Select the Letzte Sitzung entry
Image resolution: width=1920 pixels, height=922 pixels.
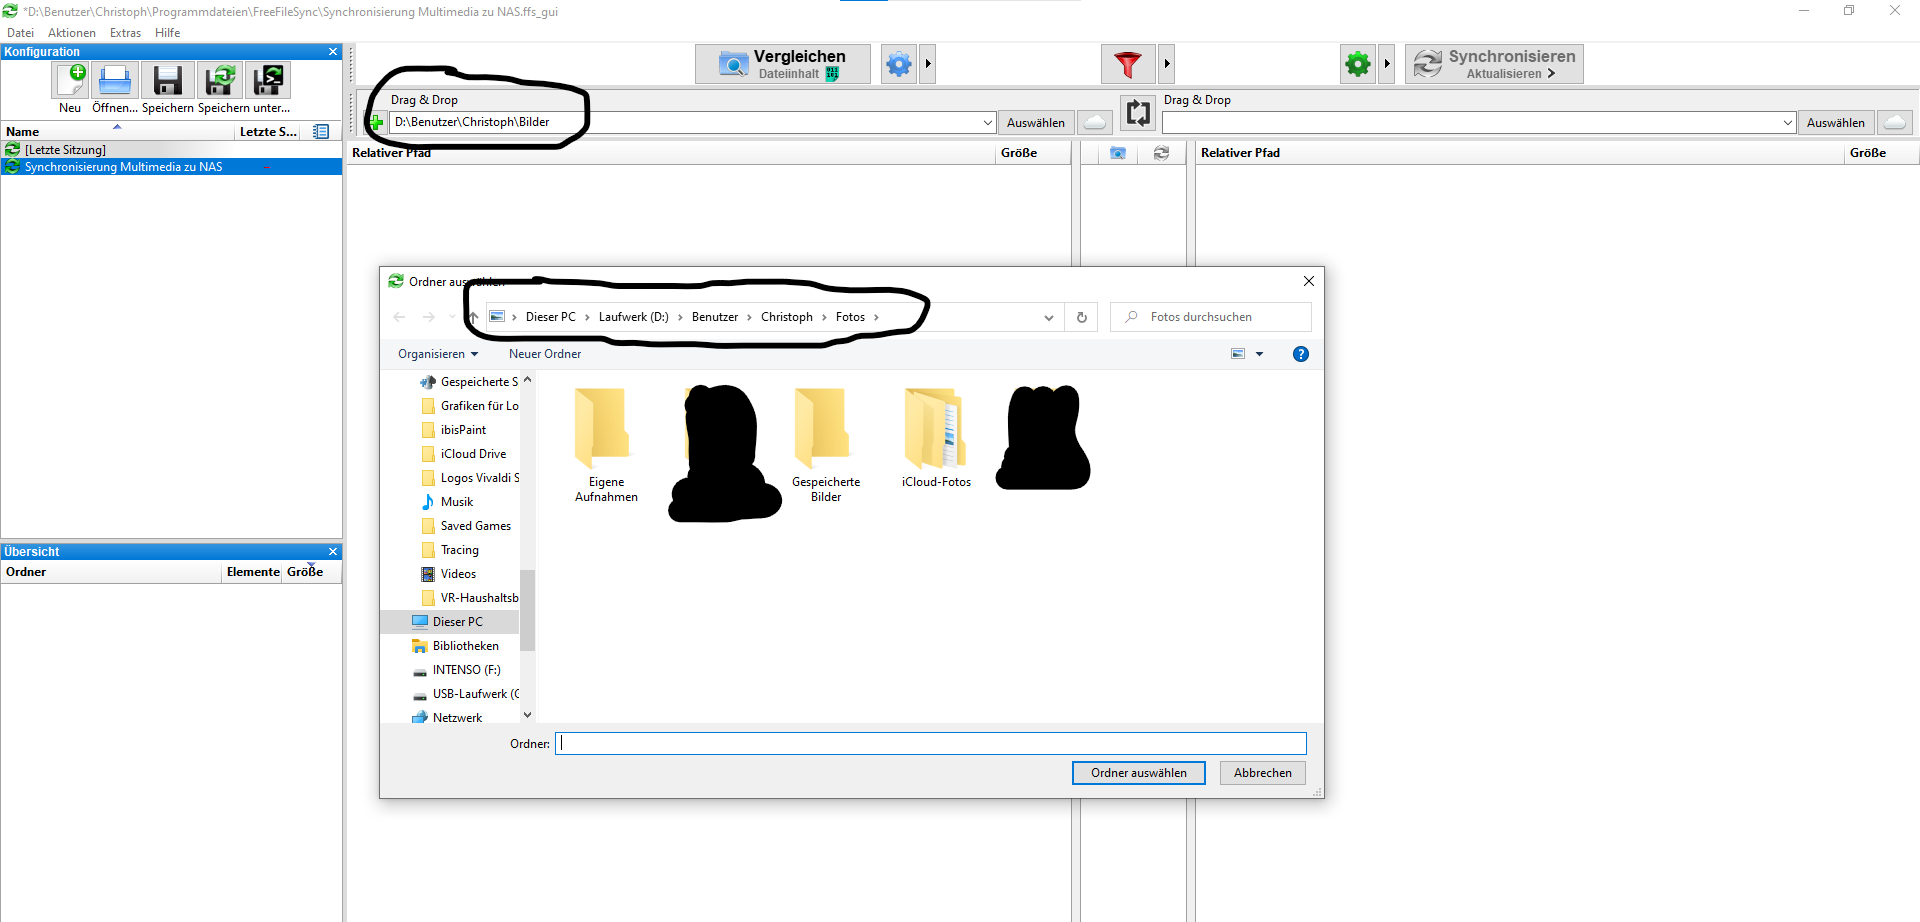[x=171, y=150]
